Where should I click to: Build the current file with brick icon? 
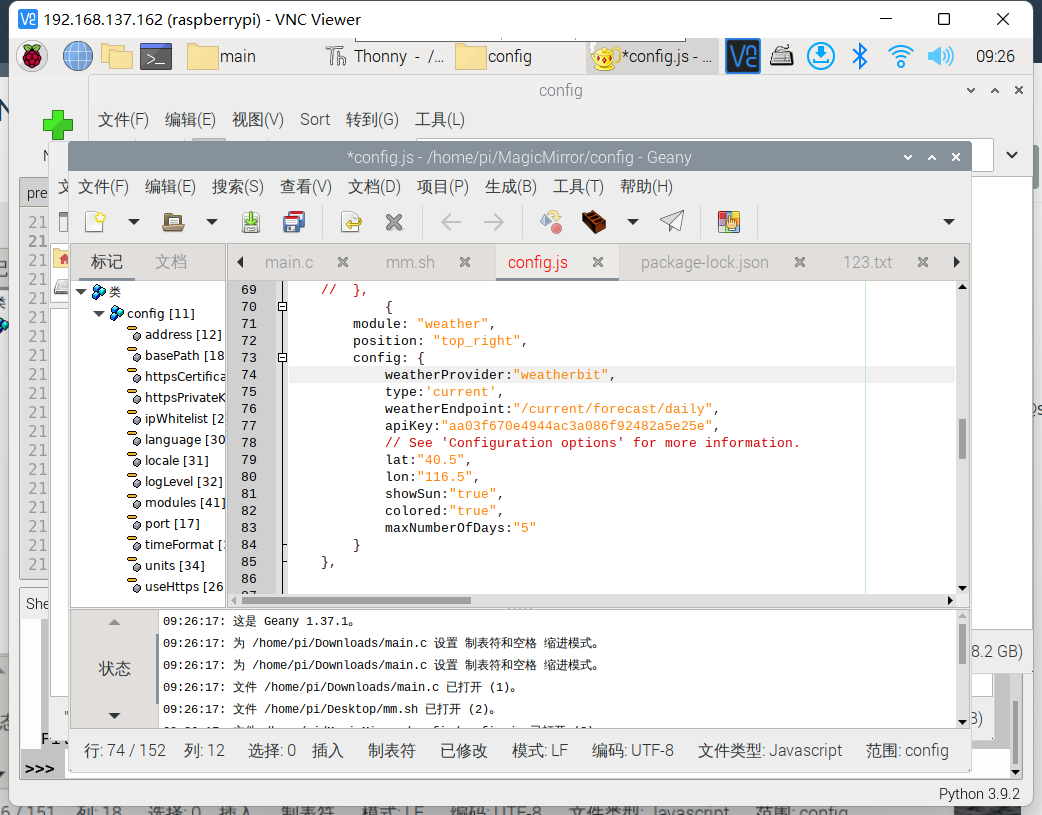(593, 221)
